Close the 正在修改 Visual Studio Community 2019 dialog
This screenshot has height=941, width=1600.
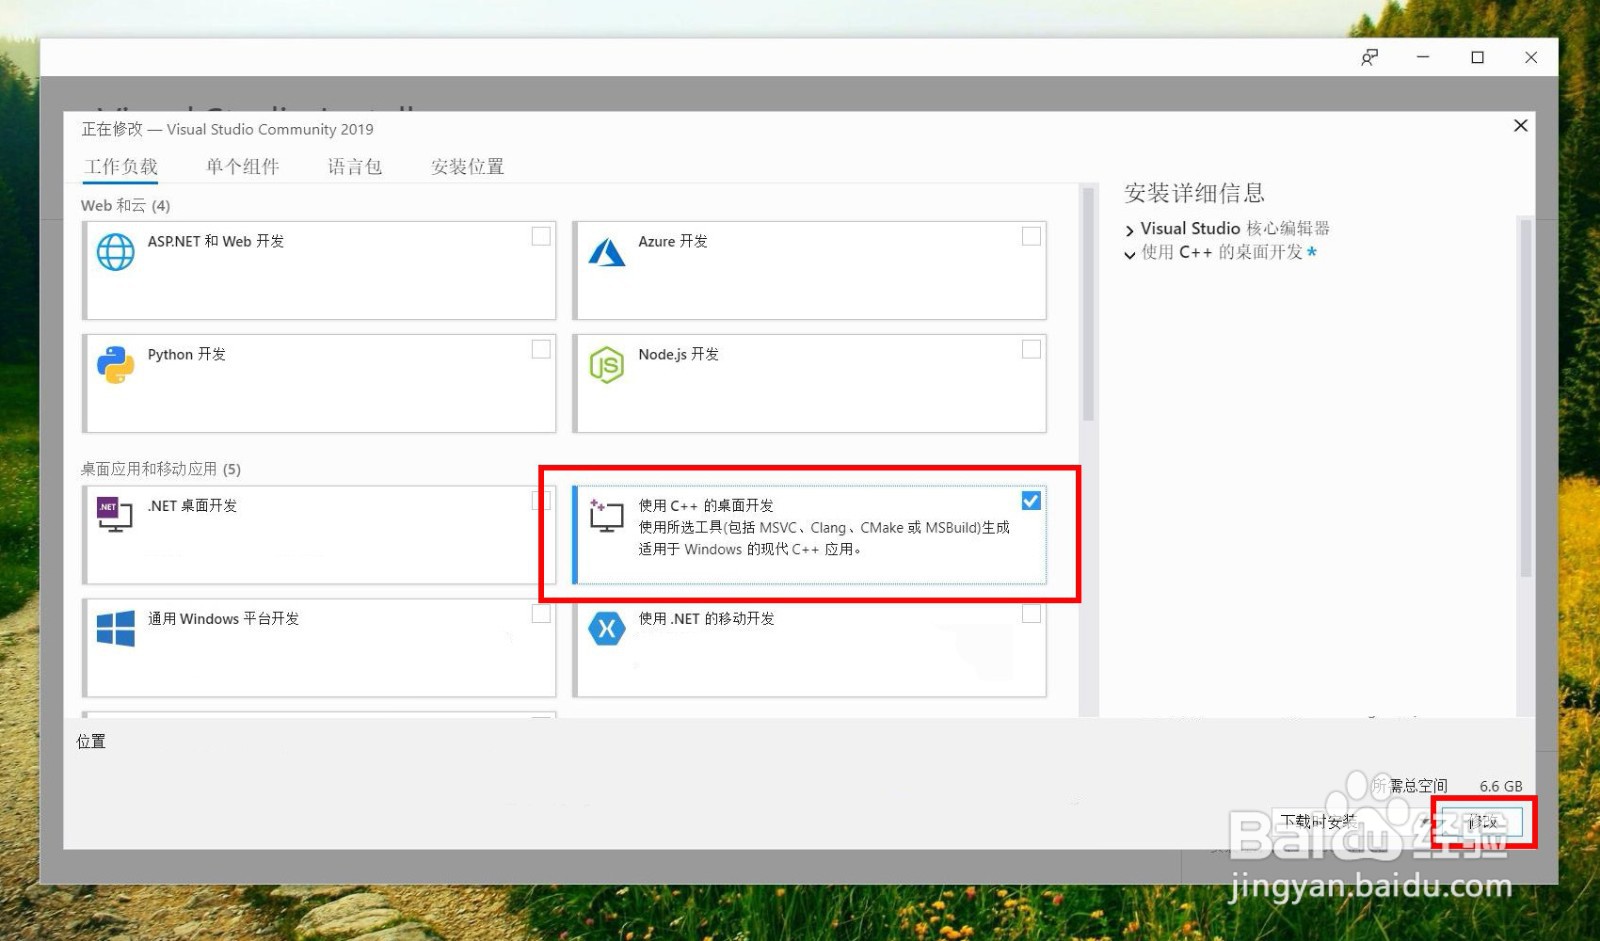[x=1520, y=125]
